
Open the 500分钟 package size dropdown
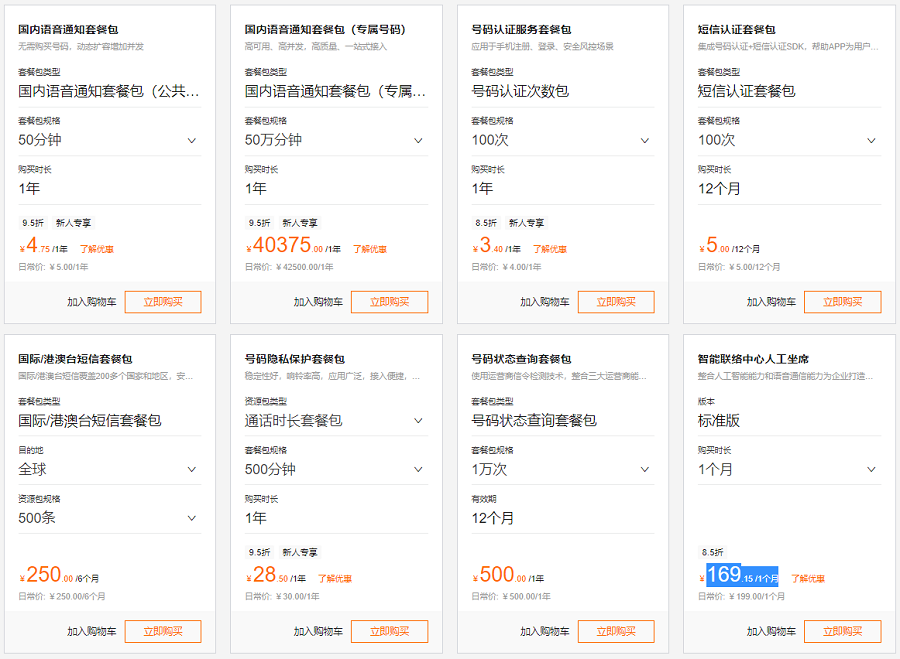tap(336, 470)
